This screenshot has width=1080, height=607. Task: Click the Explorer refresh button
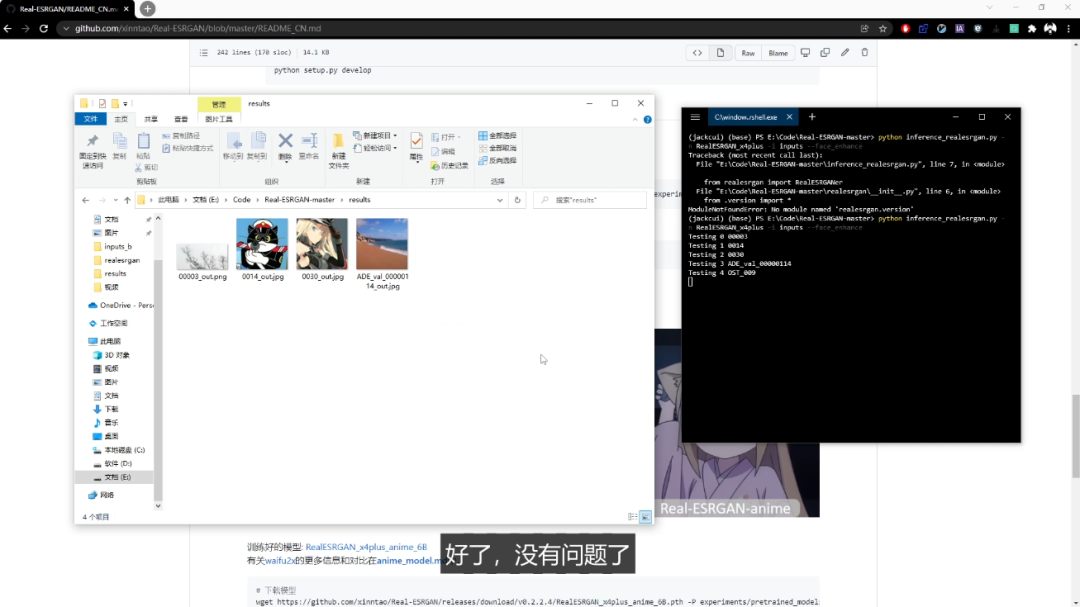pos(517,200)
